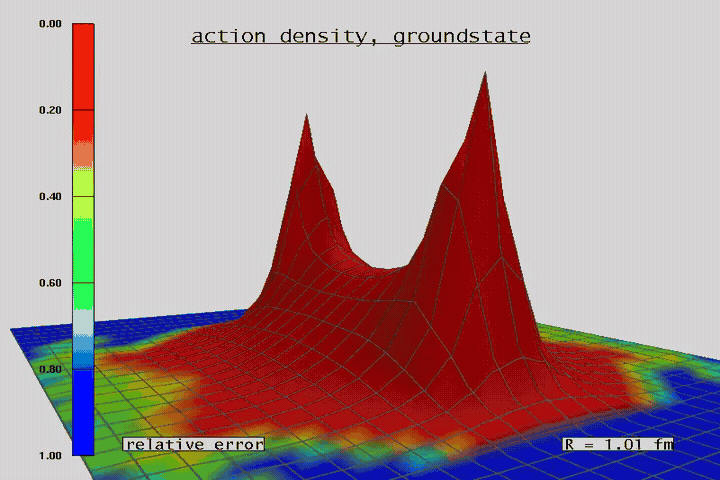720x480 pixels.
Task: Click the tip of the shorter left peak
Action: click(x=307, y=116)
